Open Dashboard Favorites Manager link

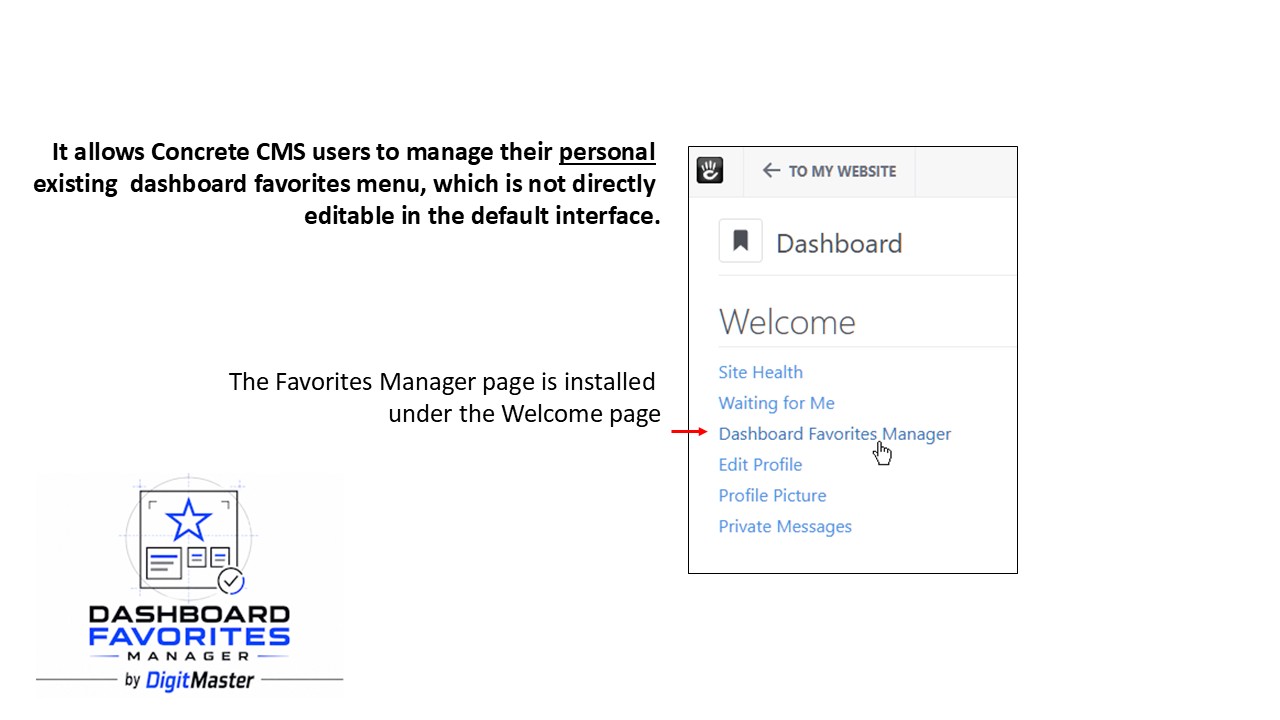pos(835,434)
